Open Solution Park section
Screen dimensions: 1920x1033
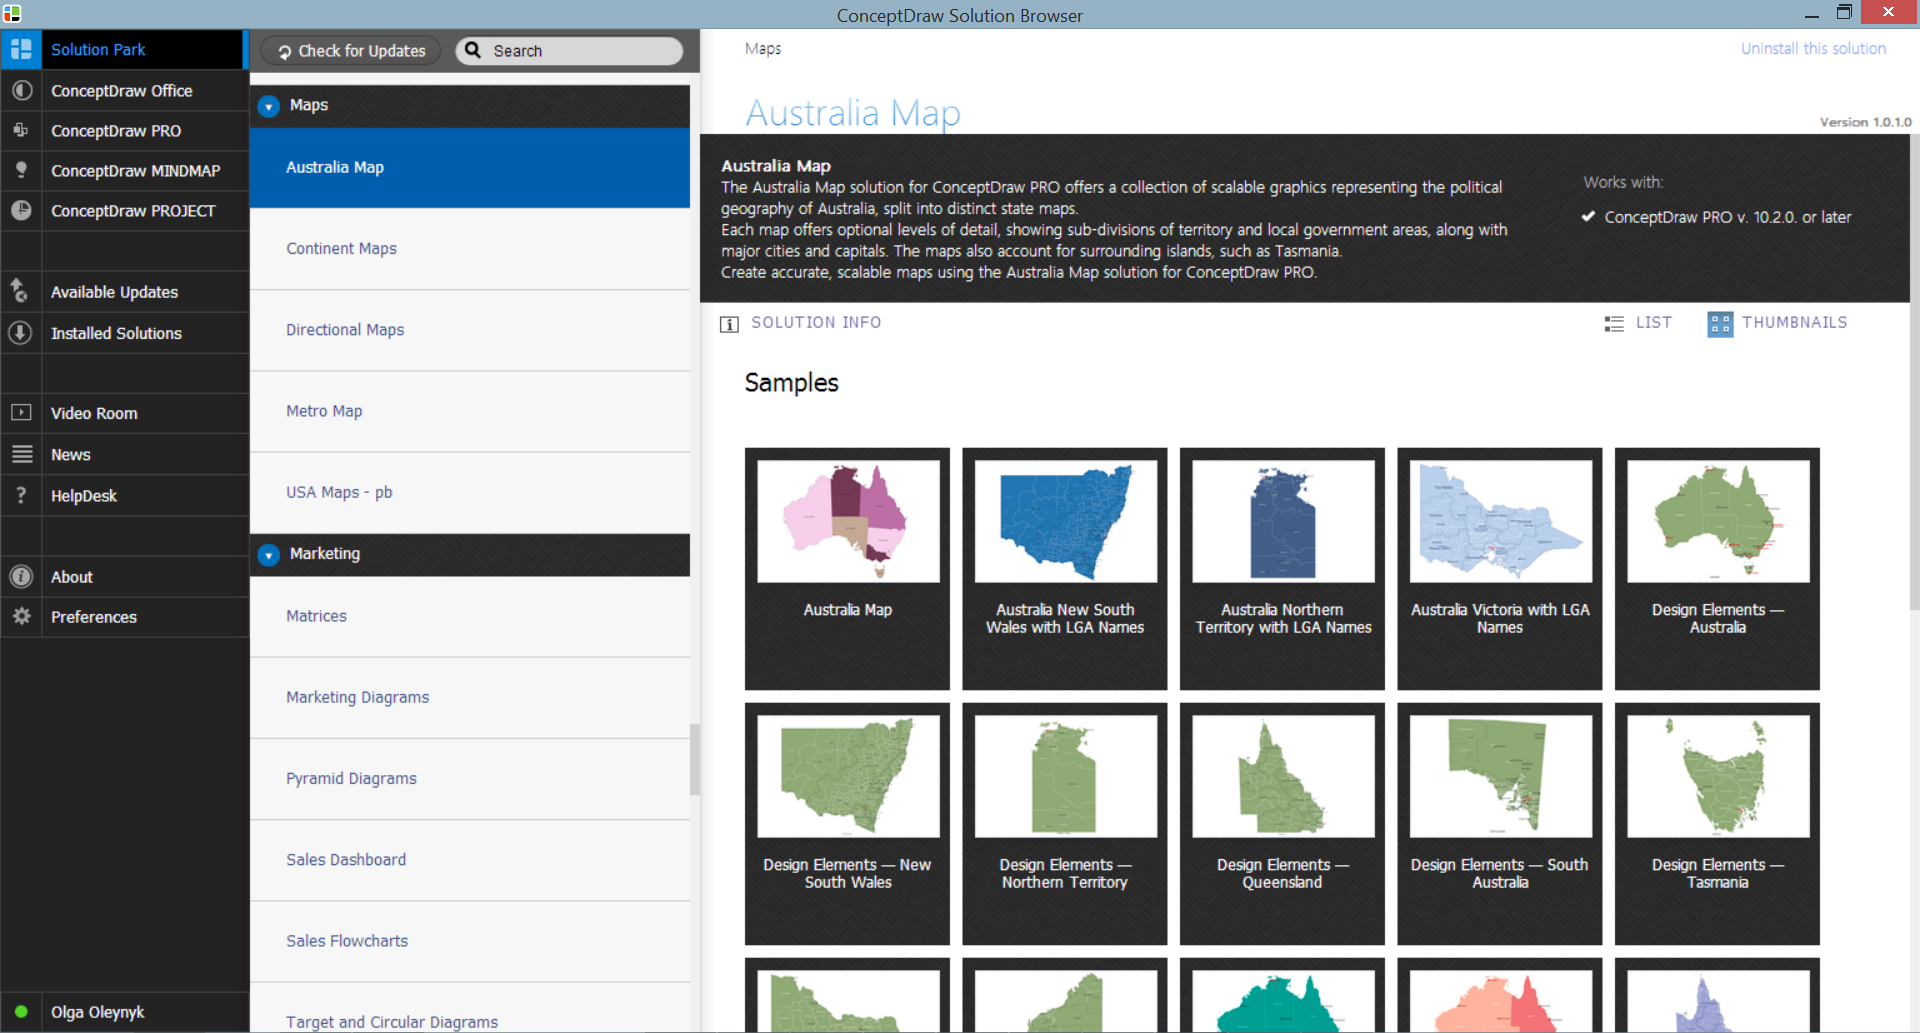click(122, 49)
